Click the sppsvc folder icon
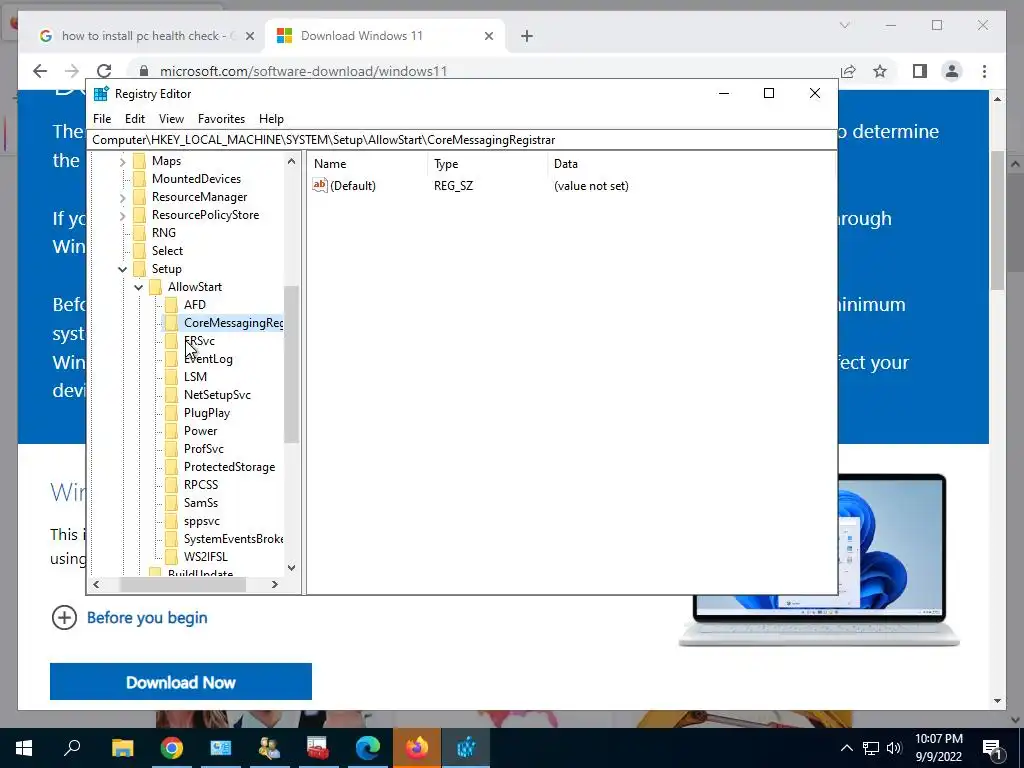Screen dimensions: 1024x768 coord(171,521)
